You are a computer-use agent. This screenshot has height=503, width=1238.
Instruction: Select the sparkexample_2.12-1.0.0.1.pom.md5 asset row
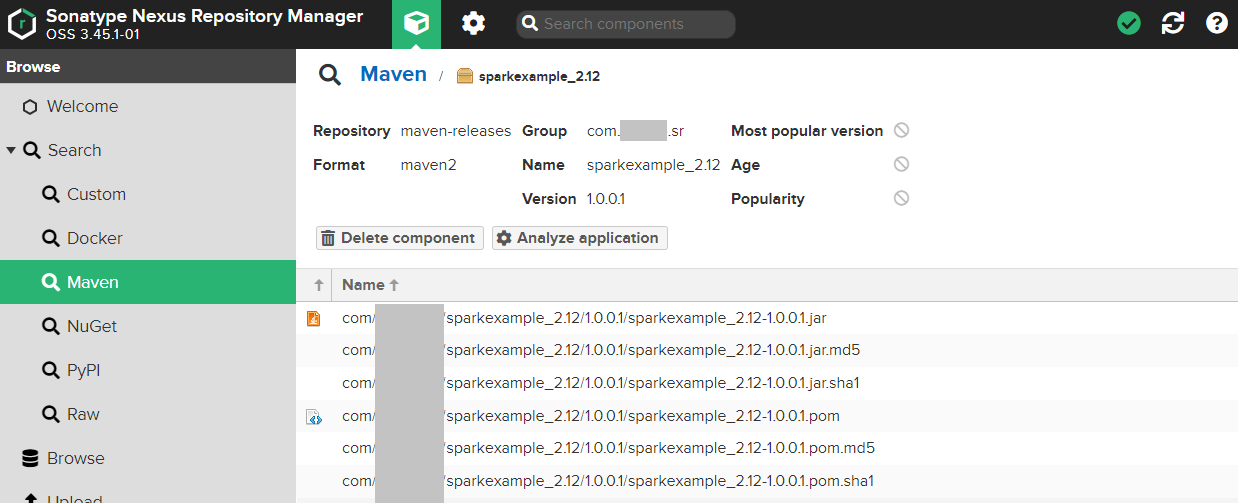click(x=767, y=448)
